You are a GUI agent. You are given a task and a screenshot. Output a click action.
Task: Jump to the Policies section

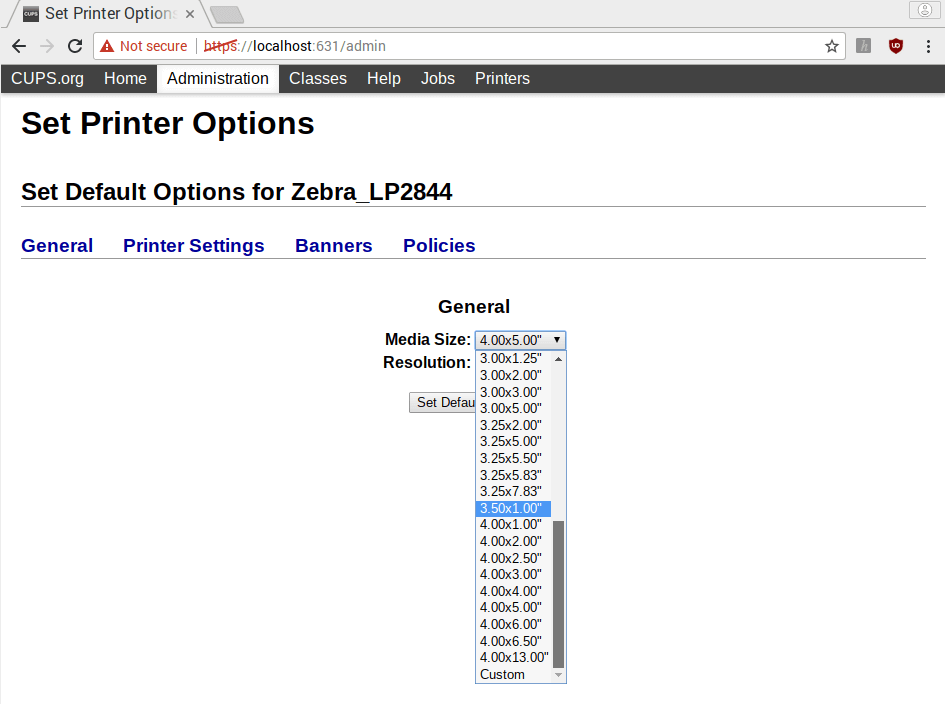point(439,245)
